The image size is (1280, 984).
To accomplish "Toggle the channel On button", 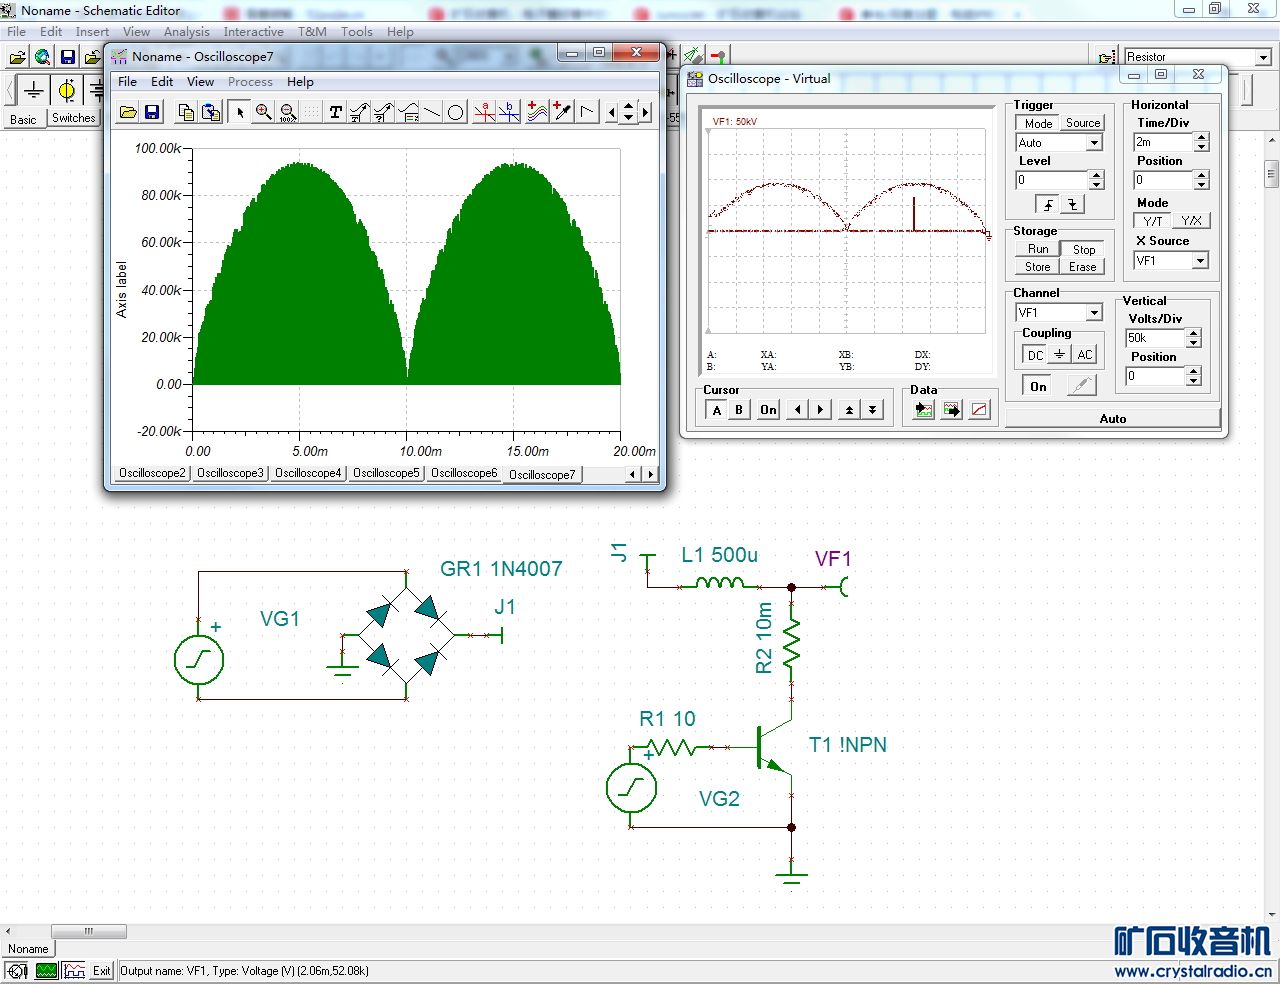I will [1038, 386].
